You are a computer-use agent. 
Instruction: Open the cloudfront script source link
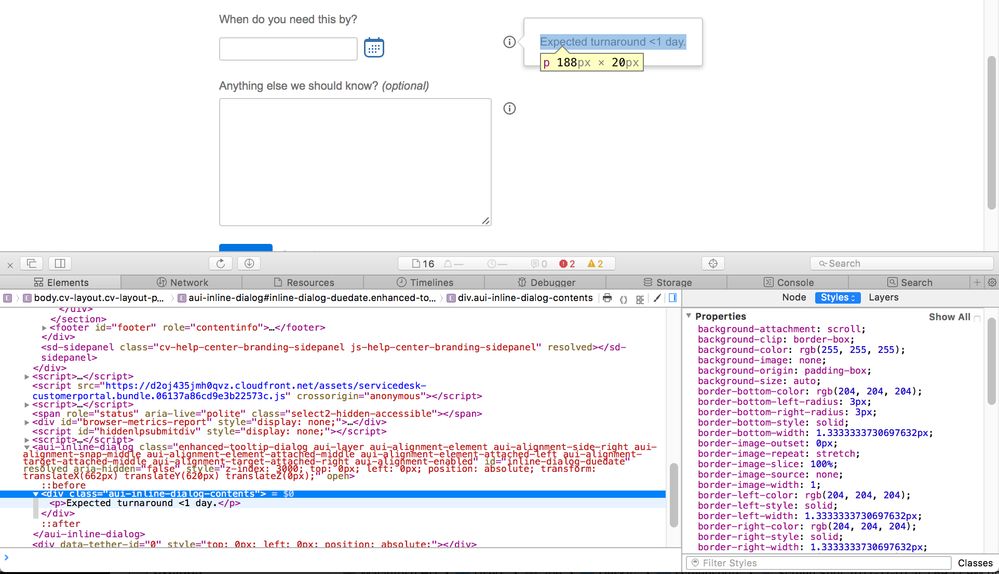229,391
